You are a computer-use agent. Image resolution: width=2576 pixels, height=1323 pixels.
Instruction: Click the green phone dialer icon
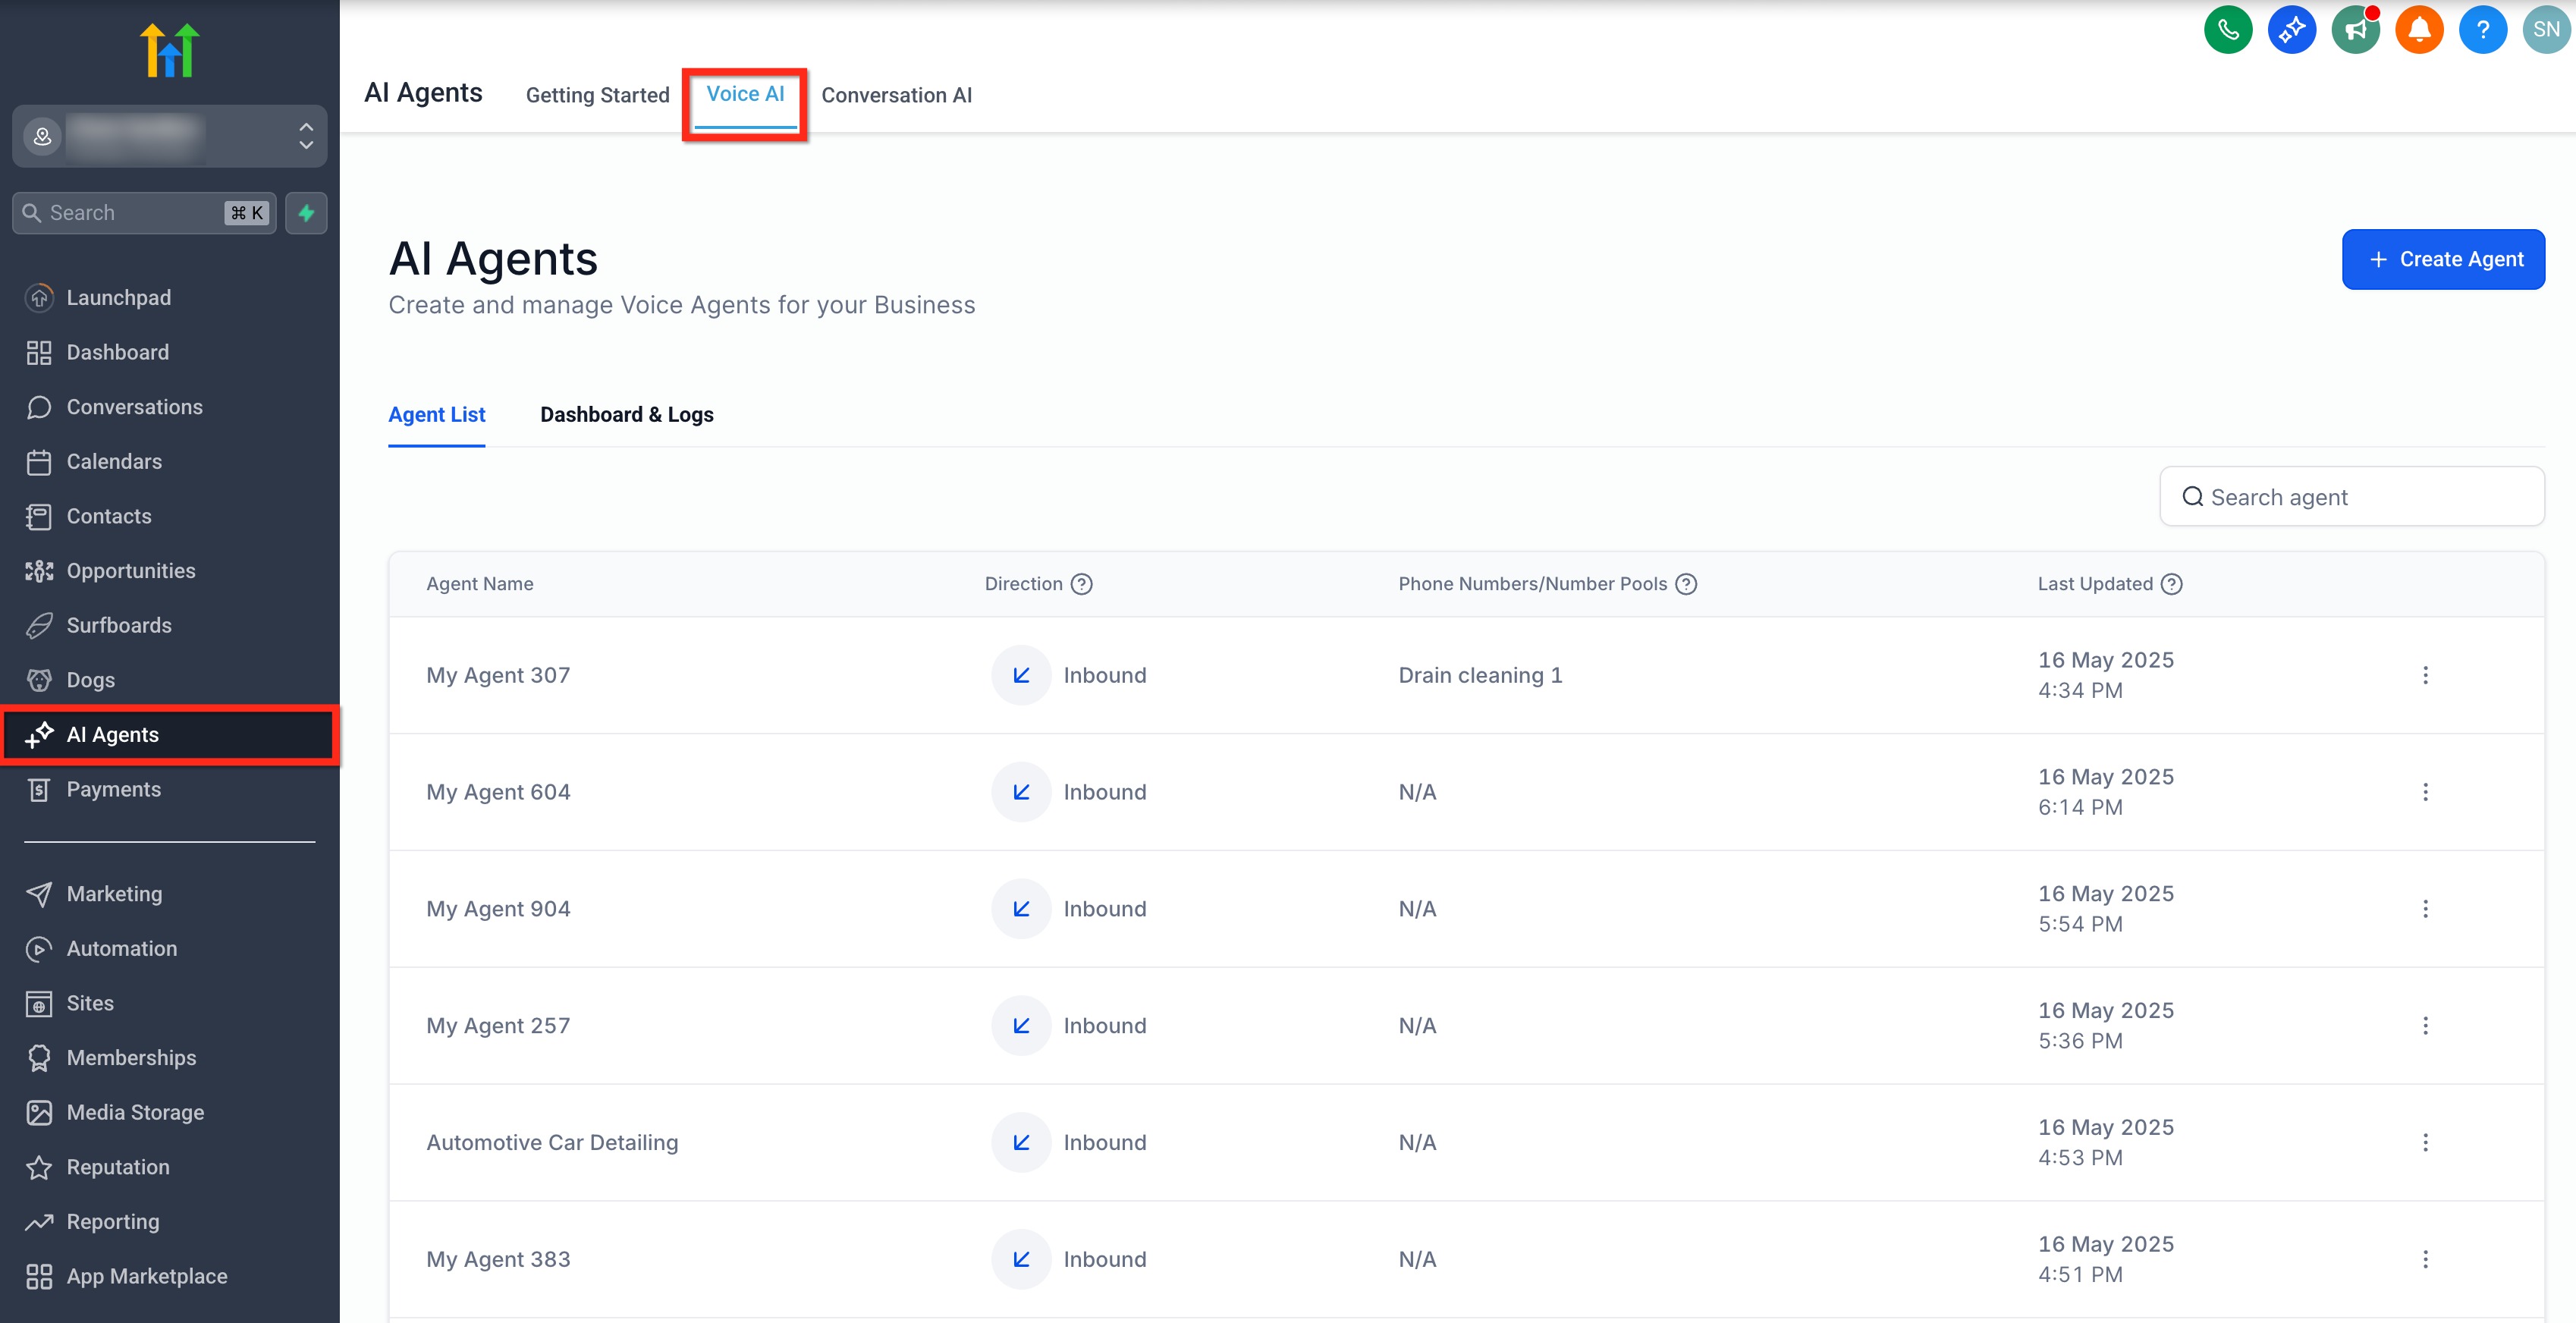(2227, 30)
